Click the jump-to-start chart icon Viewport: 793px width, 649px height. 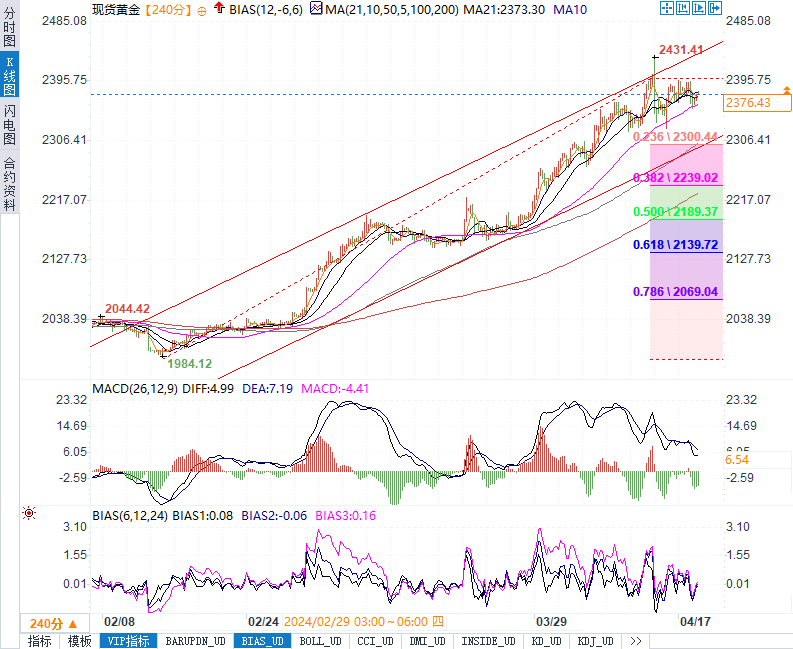click(683, 8)
